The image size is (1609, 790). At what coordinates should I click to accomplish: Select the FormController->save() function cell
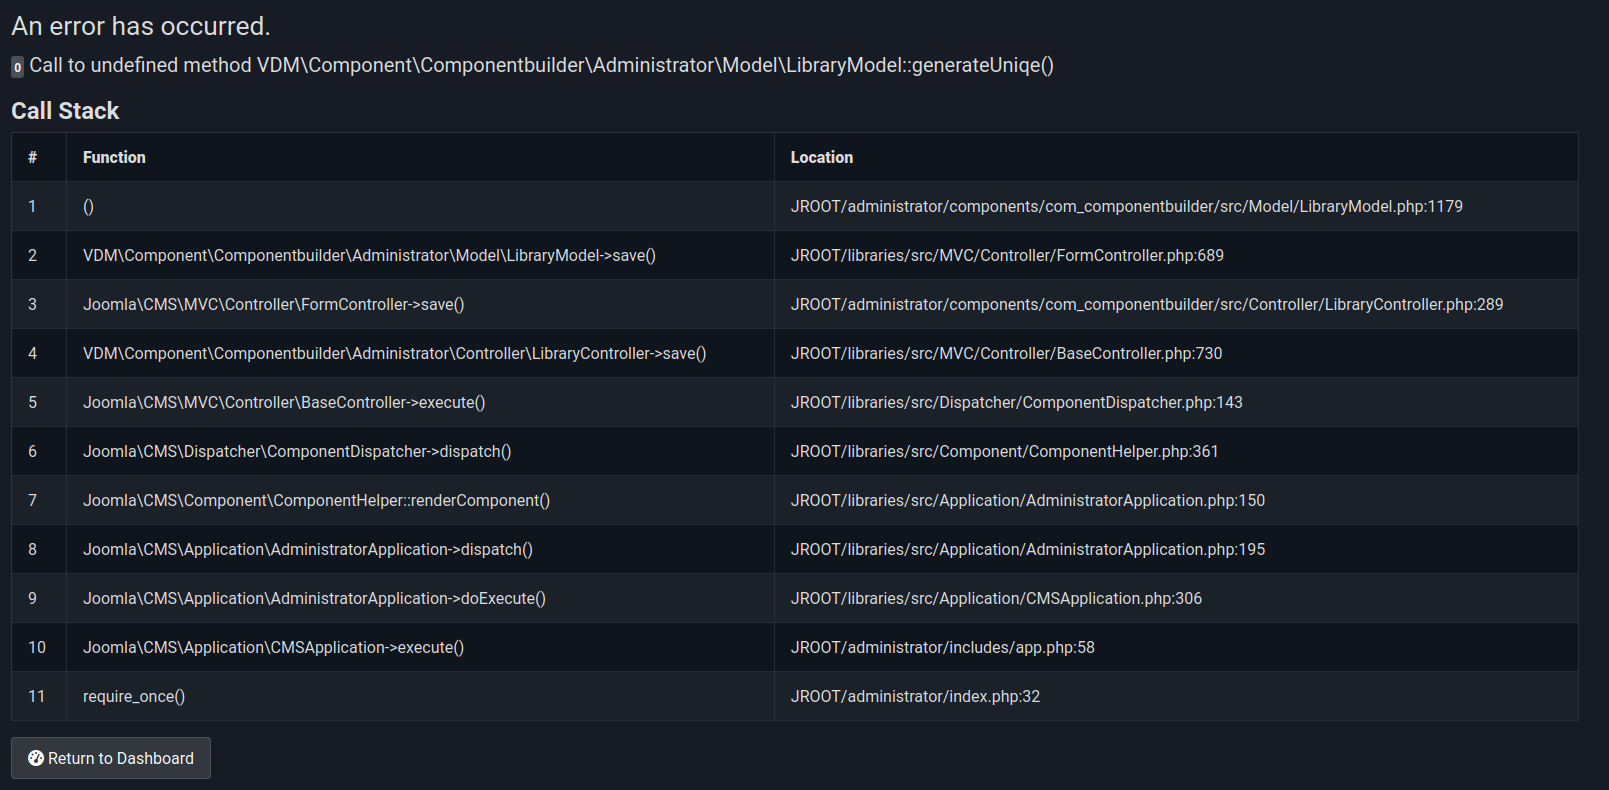click(420, 304)
